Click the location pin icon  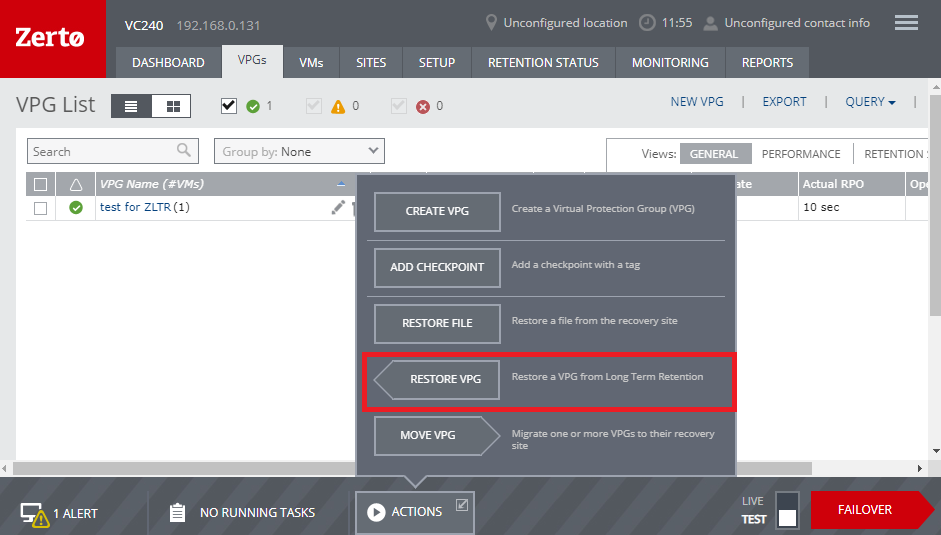(491, 23)
